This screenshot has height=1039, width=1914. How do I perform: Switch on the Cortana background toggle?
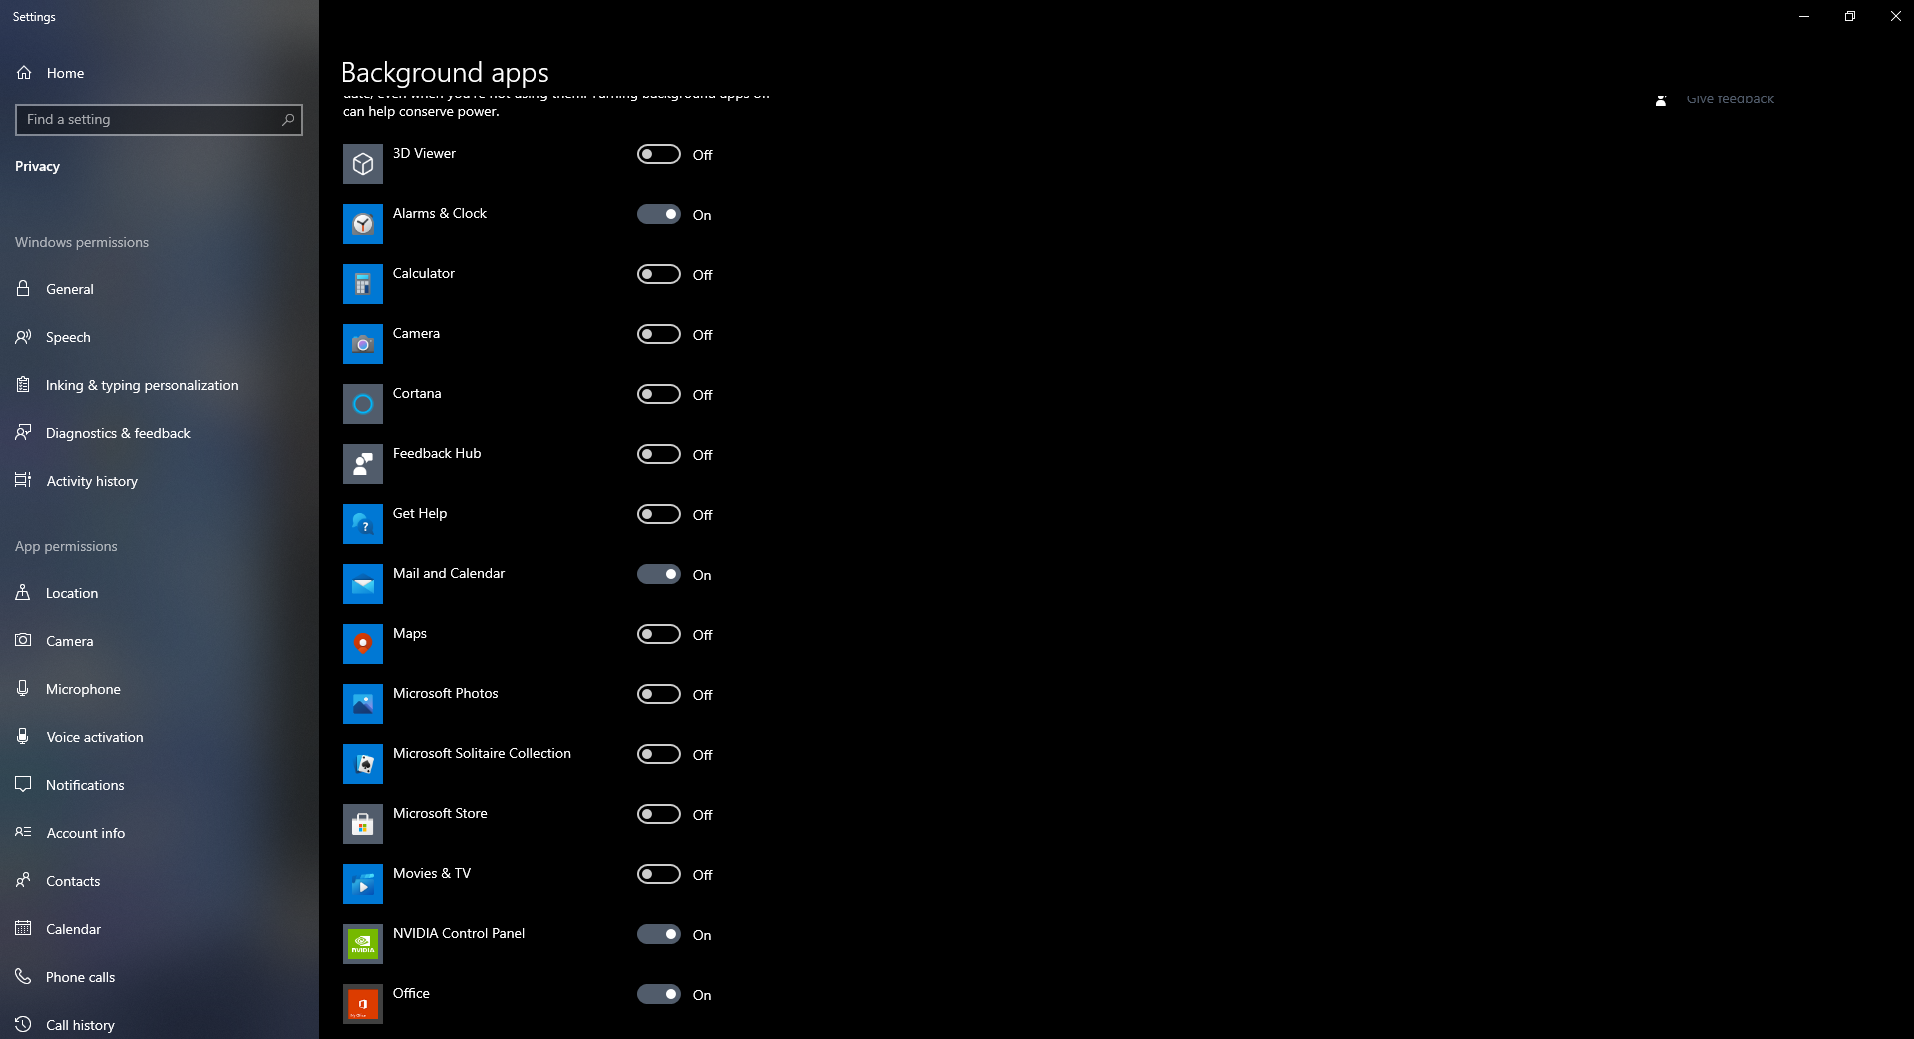[659, 394]
